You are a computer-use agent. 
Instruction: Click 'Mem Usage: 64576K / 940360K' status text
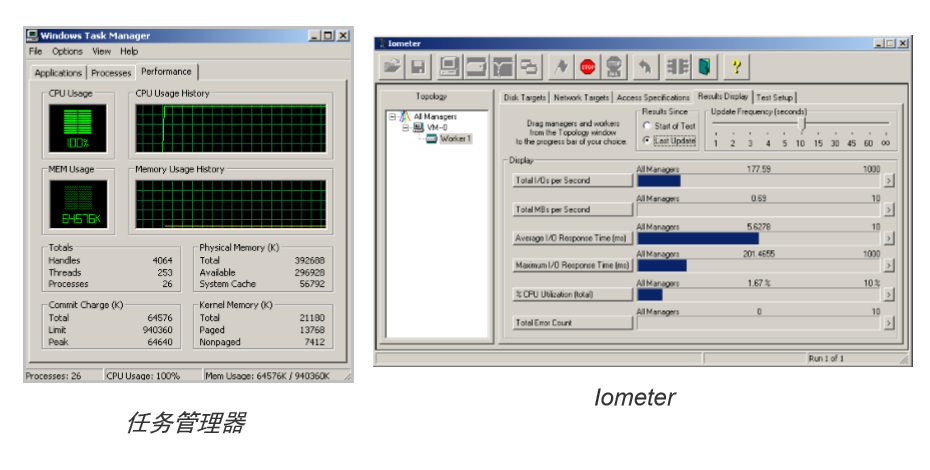point(267,376)
